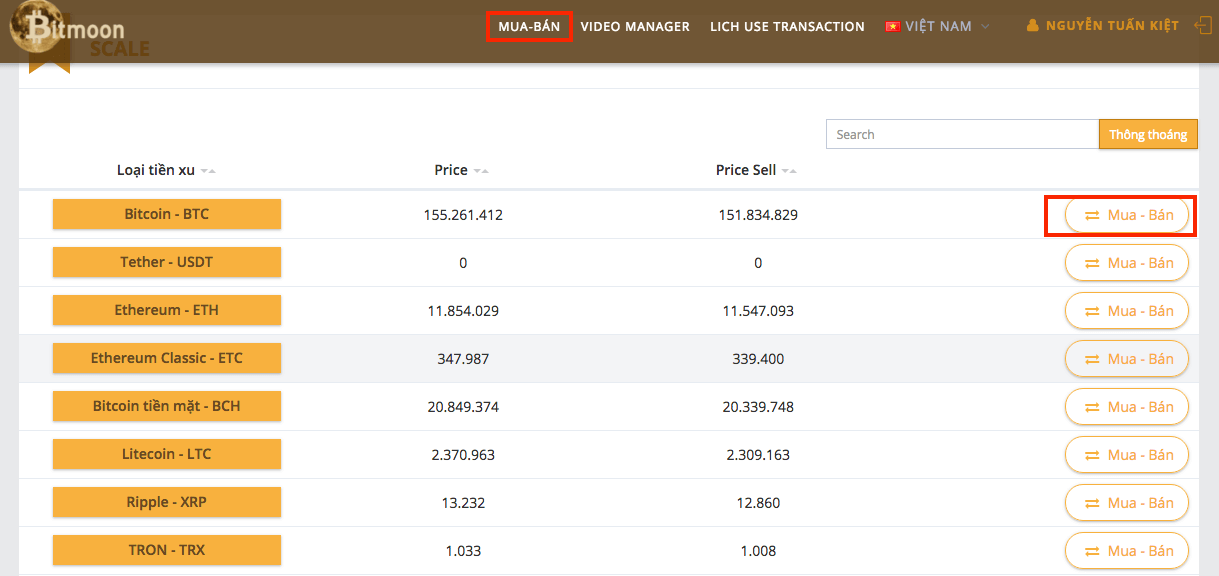Click Litecoin price 2.370.963
Image resolution: width=1219 pixels, height=576 pixels.
point(463,455)
